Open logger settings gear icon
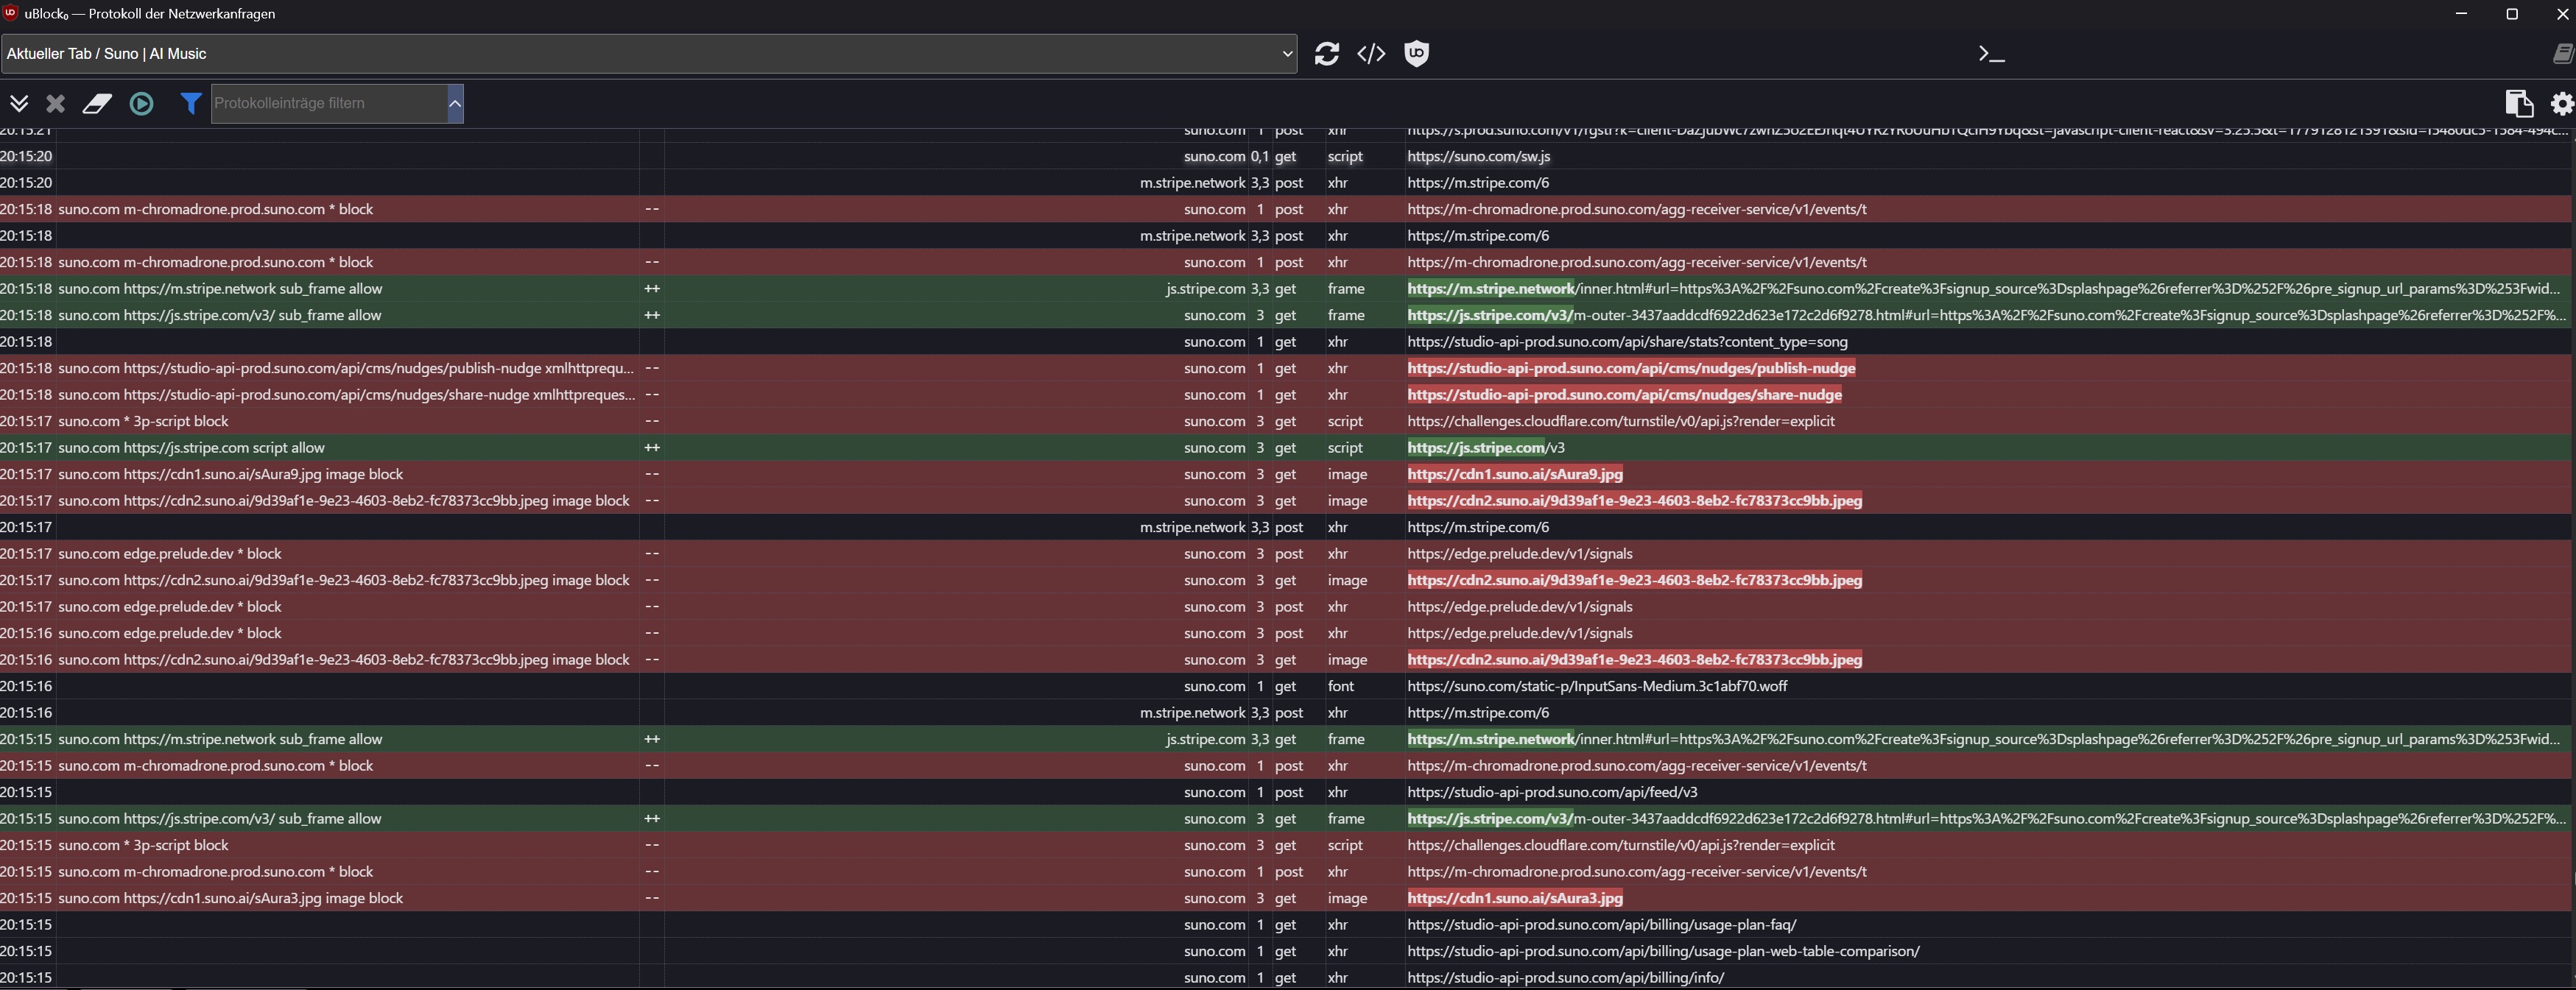The image size is (2576, 990). pyautogui.click(x=2561, y=103)
